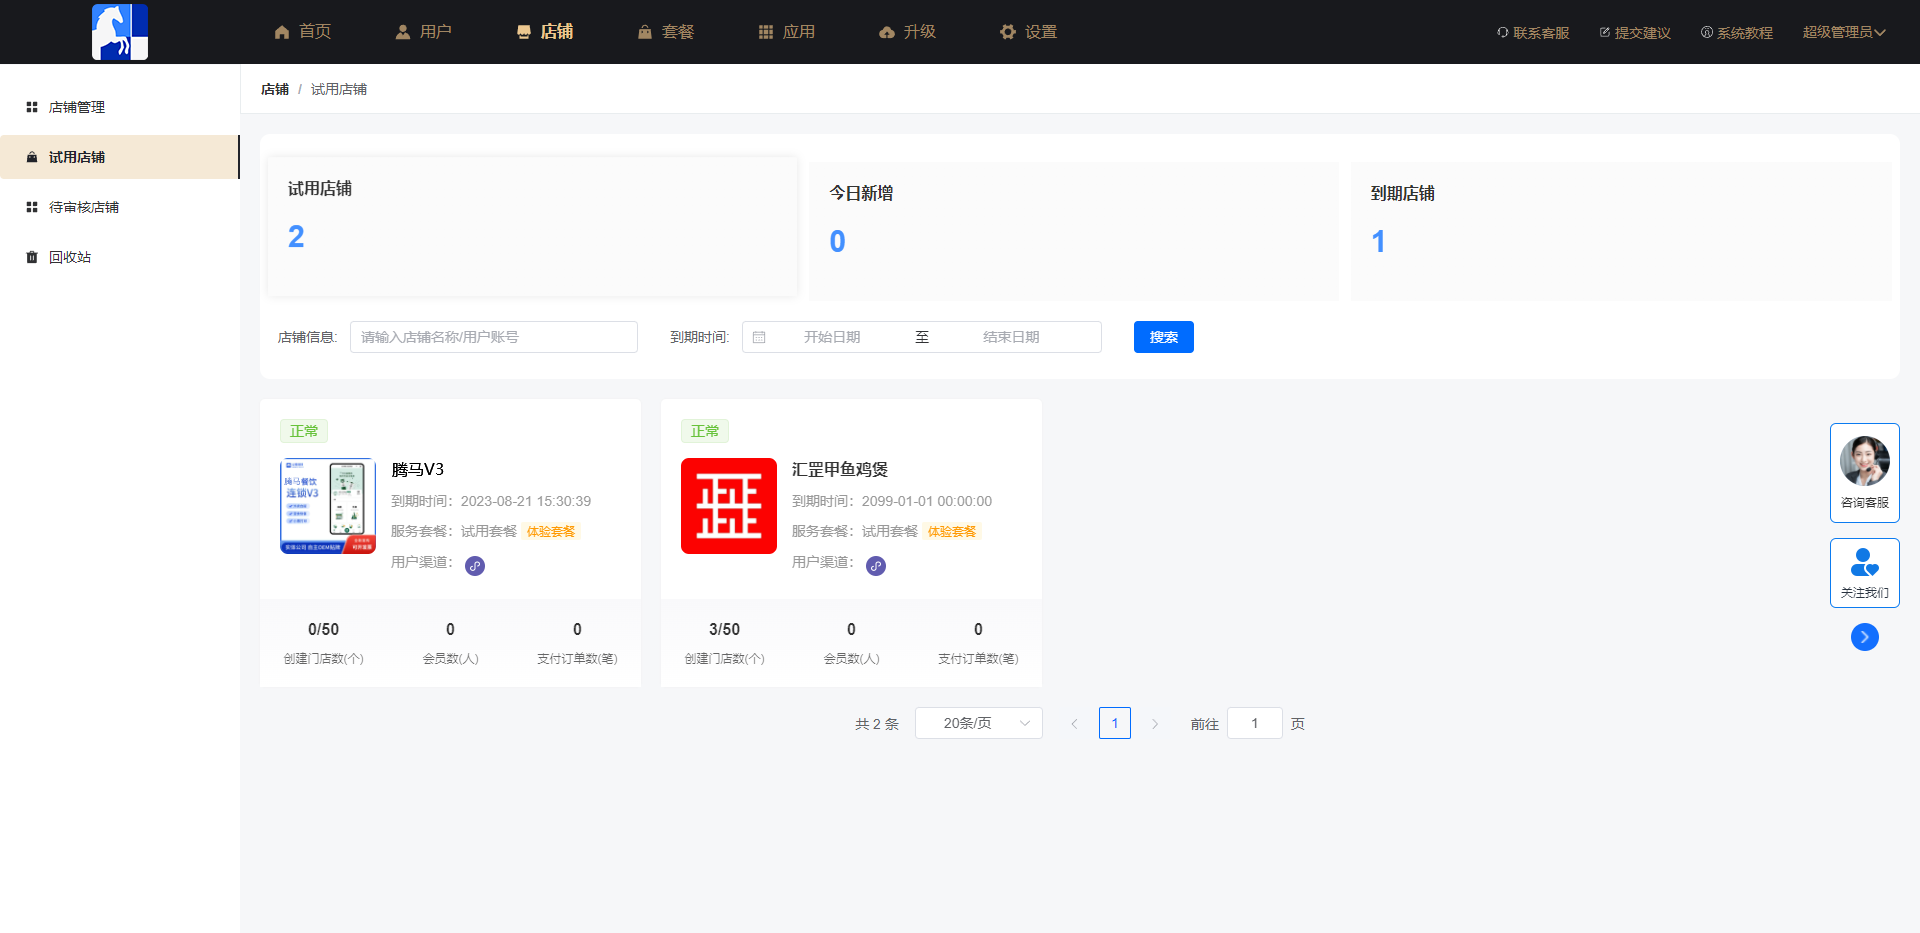Open the 用户 menu
This screenshot has height=933, width=1920.
click(x=423, y=32)
